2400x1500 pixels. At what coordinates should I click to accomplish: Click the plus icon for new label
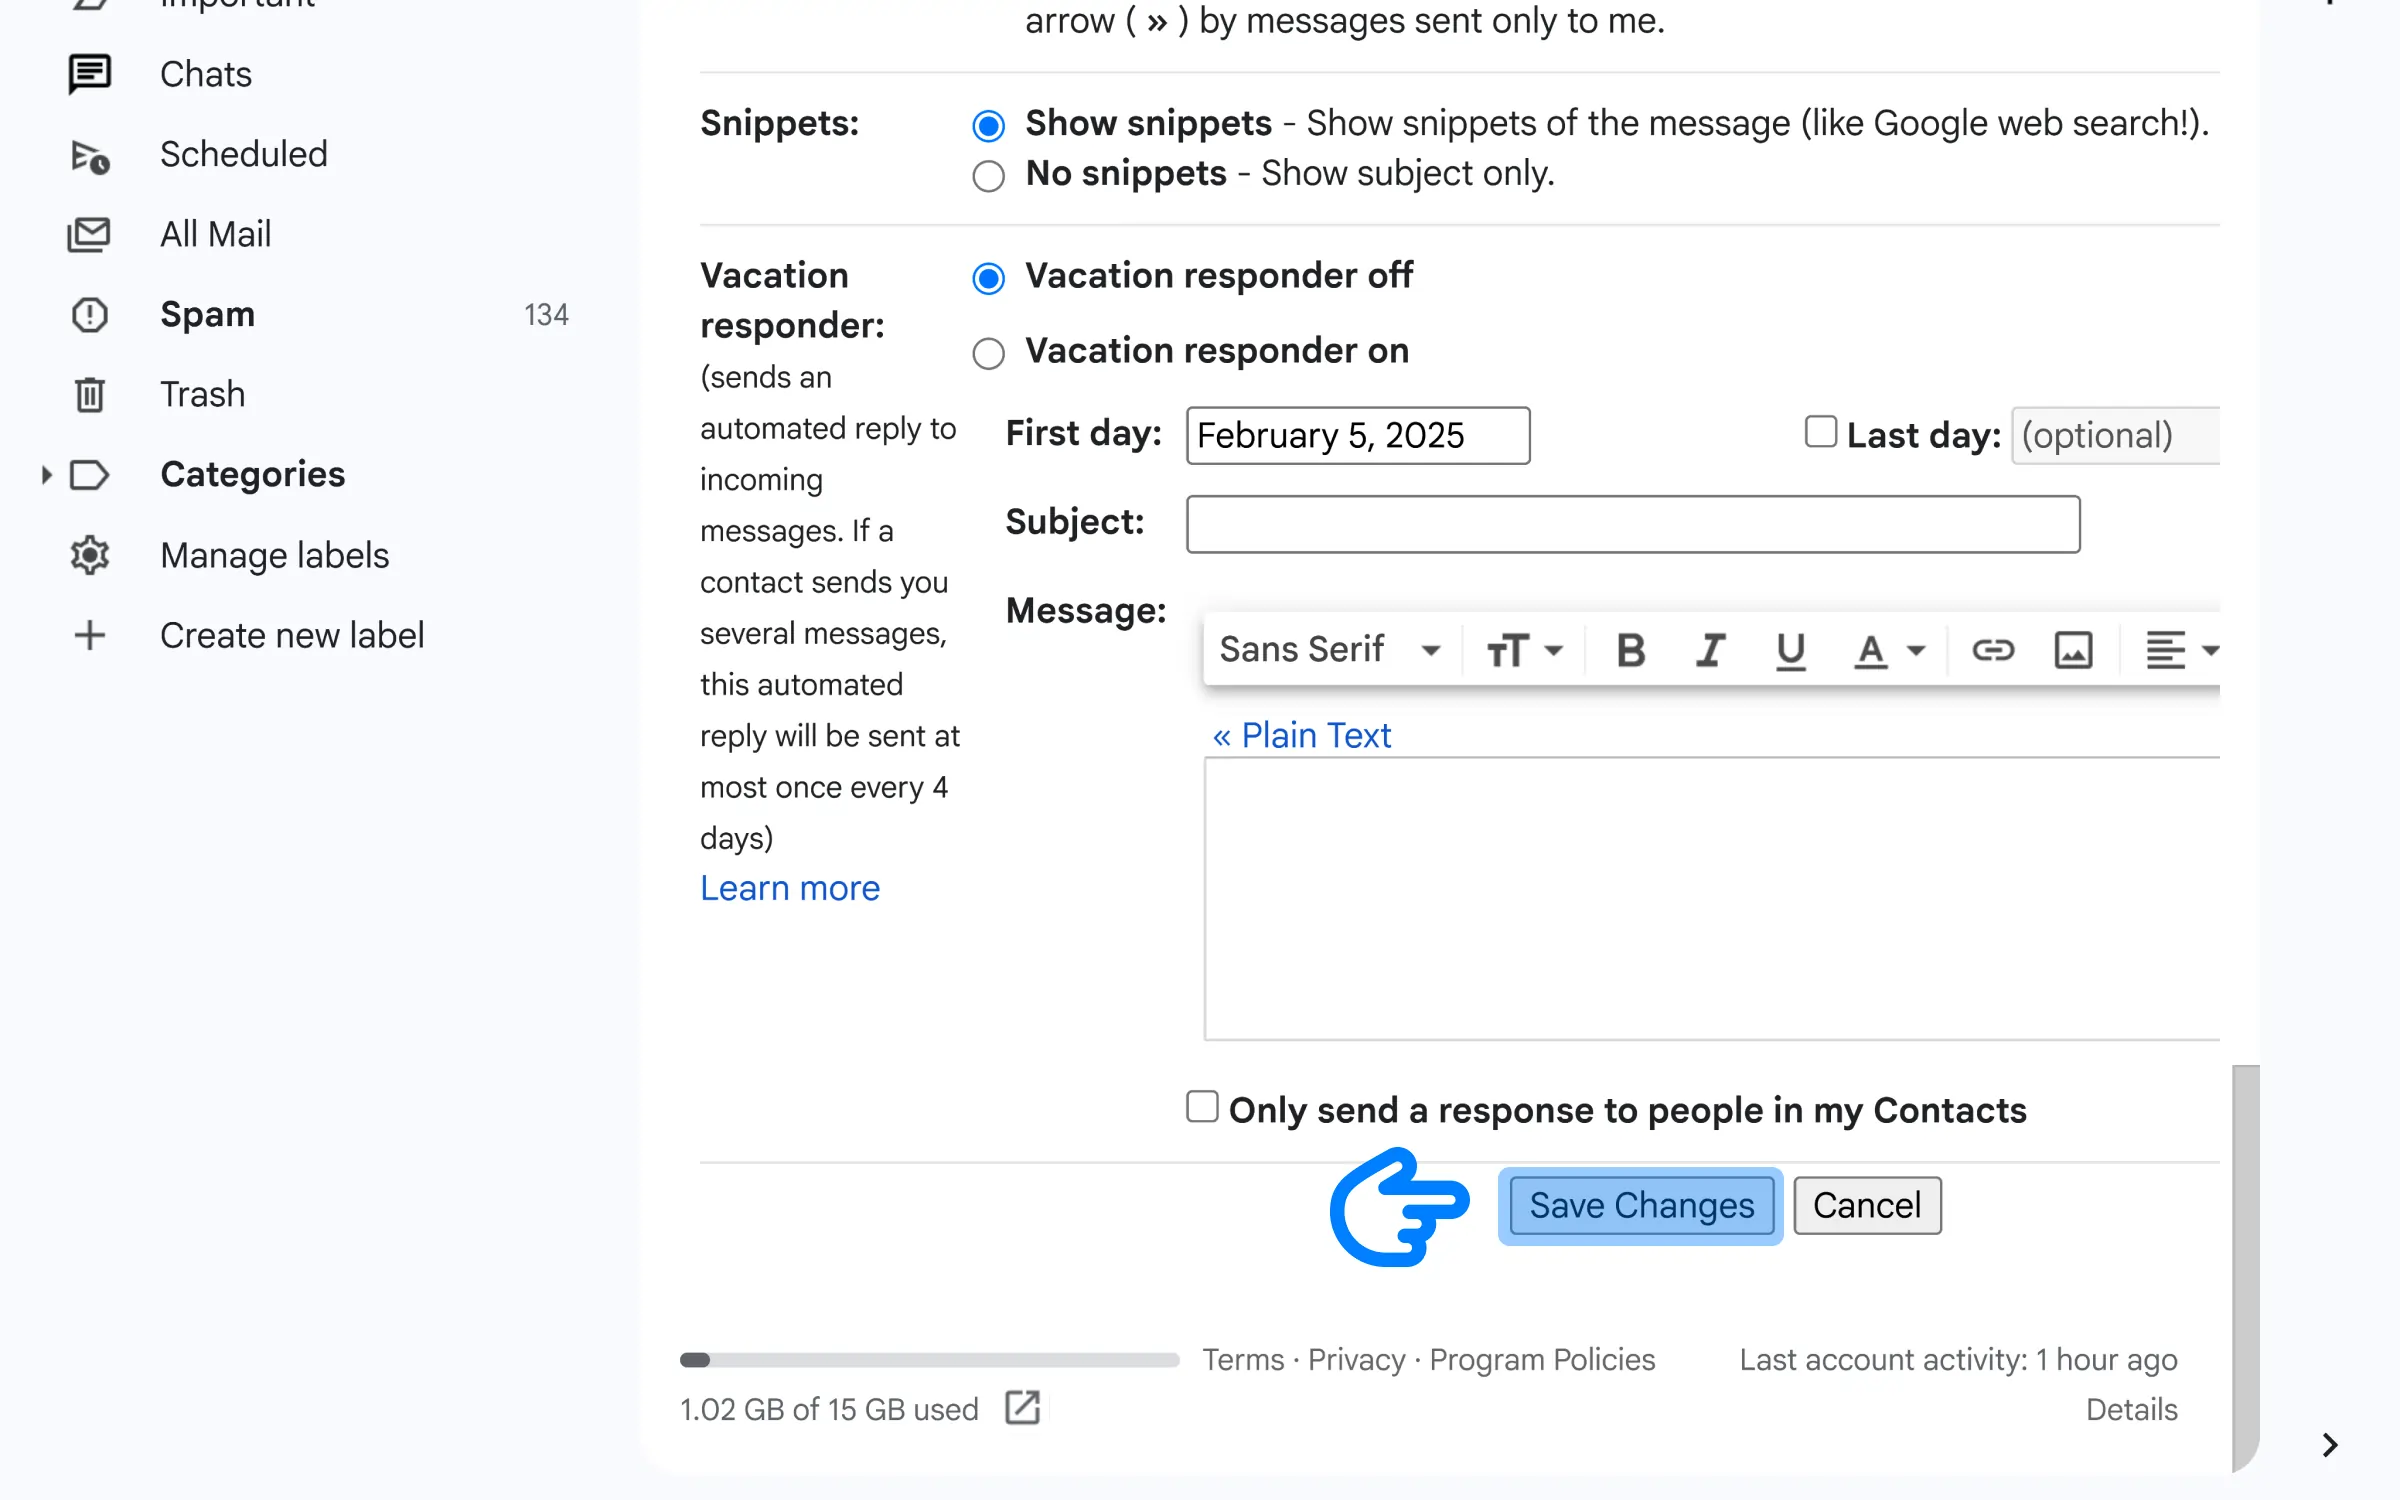[90, 635]
